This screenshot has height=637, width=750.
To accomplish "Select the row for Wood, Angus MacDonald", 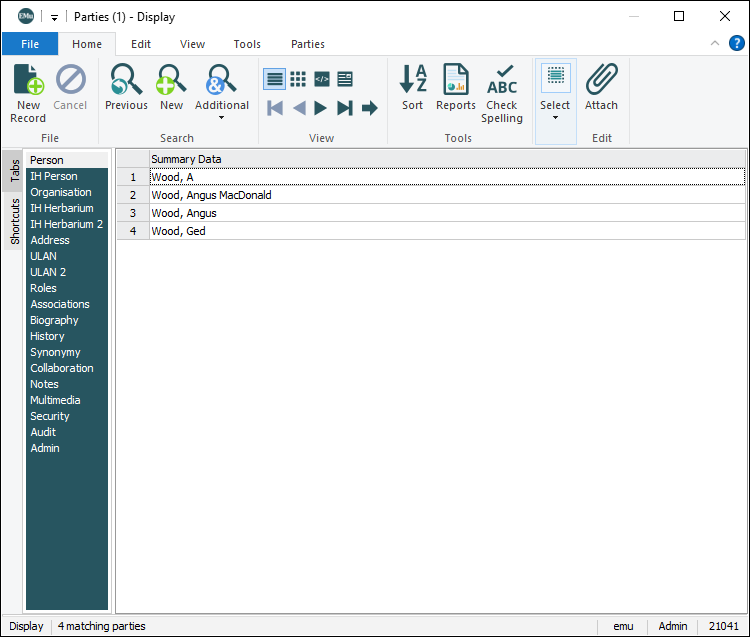I will (211, 195).
